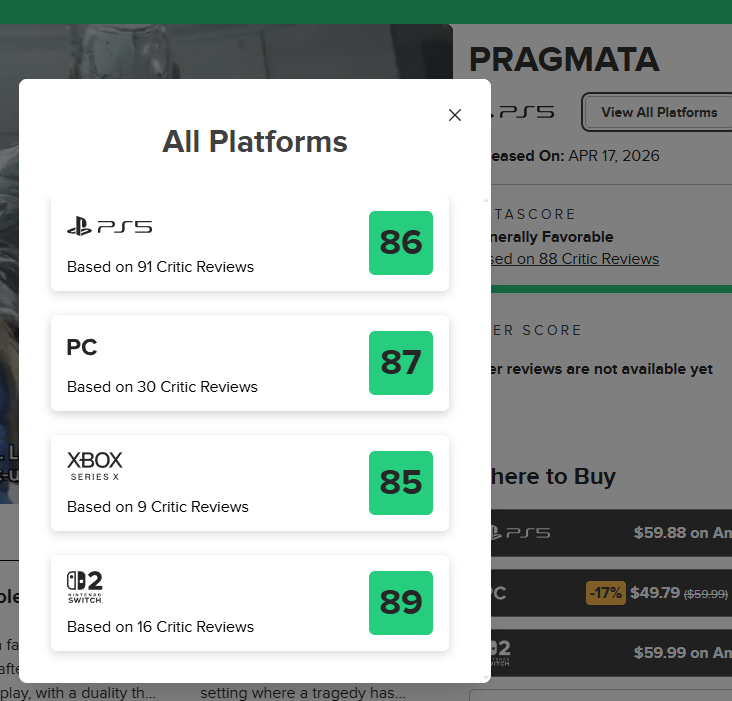The height and width of the screenshot is (701, 732).
Task: Click the View All Platforms button
Action: [658, 112]
